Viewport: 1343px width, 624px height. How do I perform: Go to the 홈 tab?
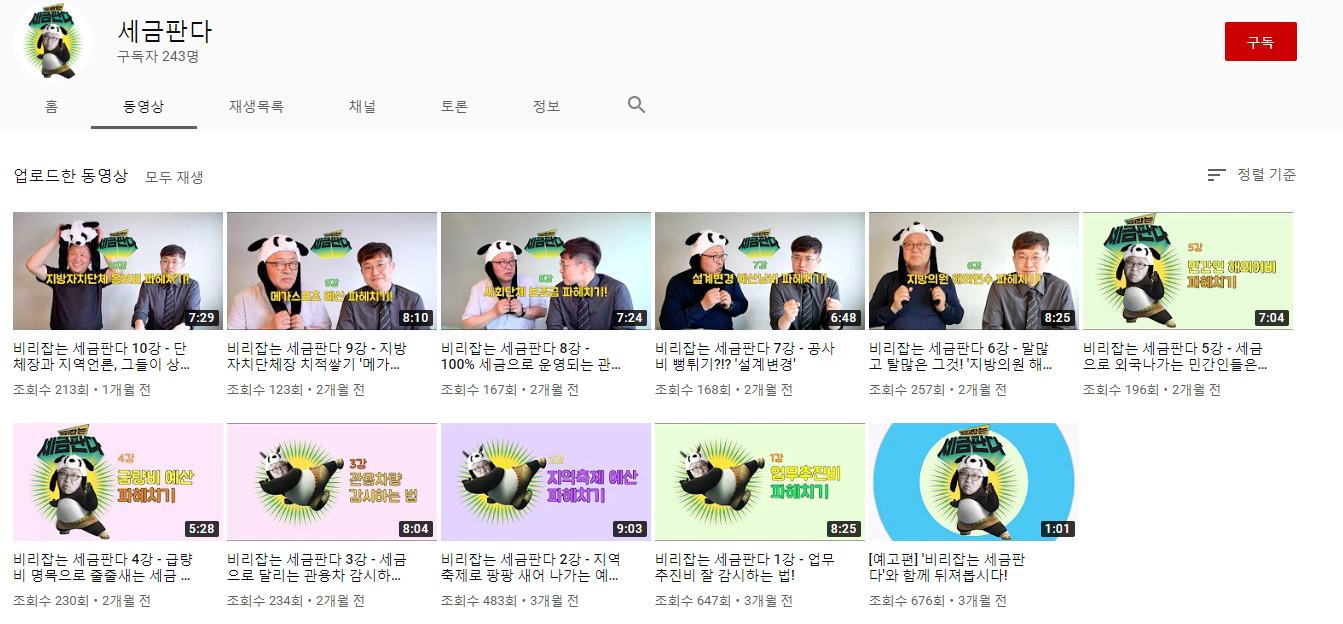(x=51, y=106)
